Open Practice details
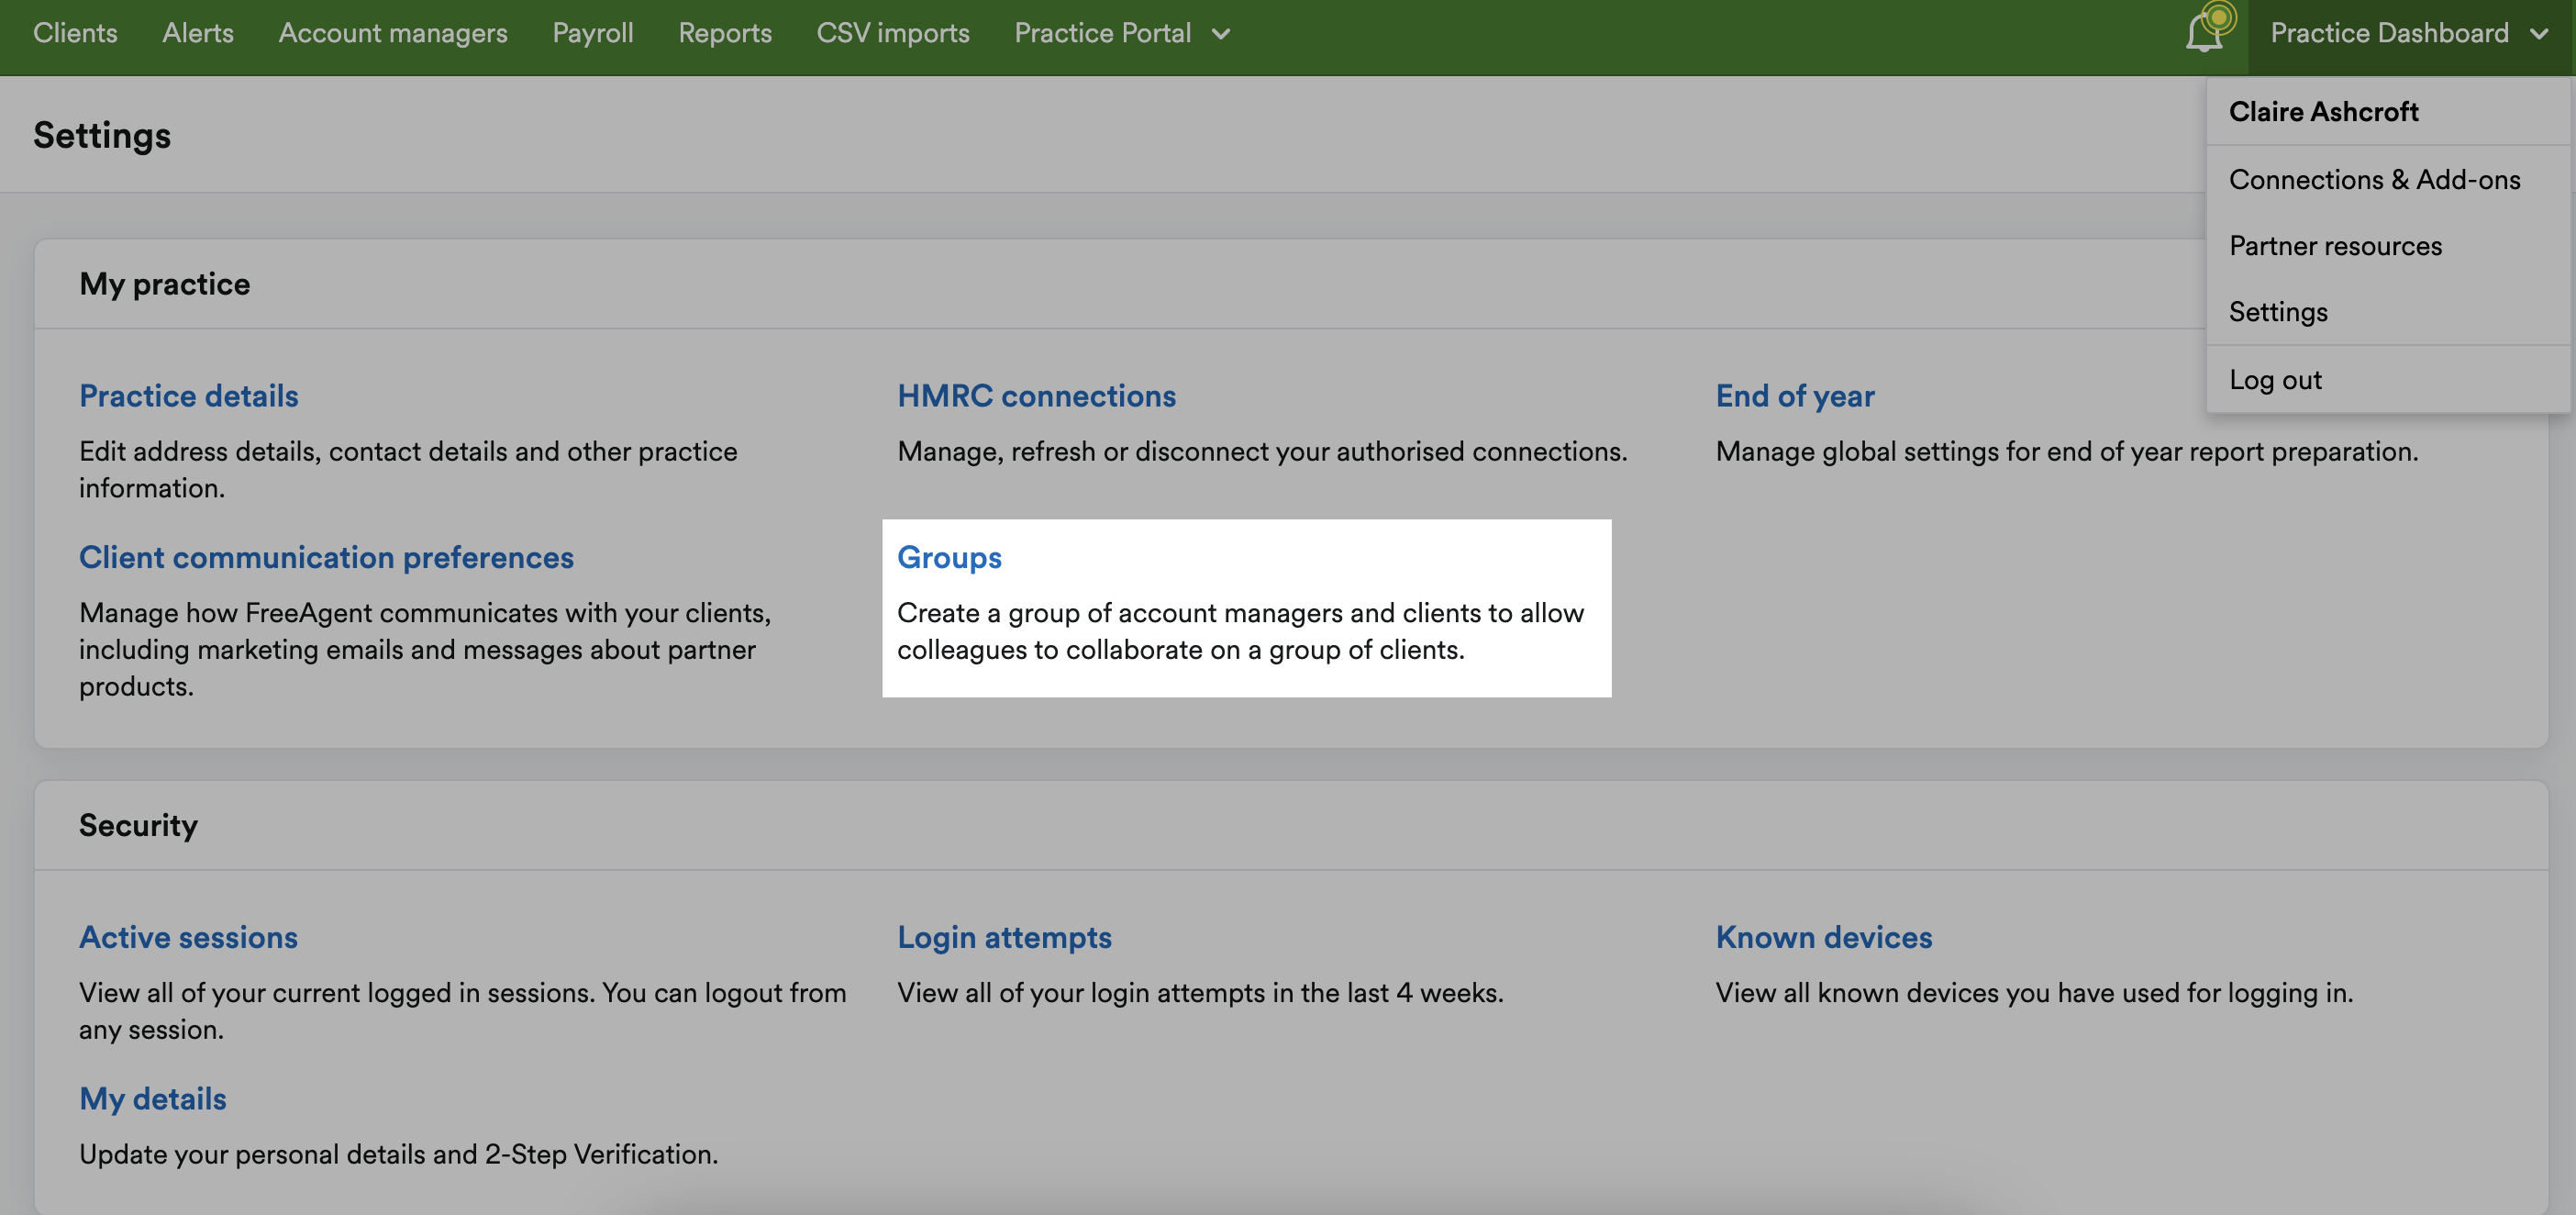The width and height of the screenshot is (2576, 1215). click(188, 395)
